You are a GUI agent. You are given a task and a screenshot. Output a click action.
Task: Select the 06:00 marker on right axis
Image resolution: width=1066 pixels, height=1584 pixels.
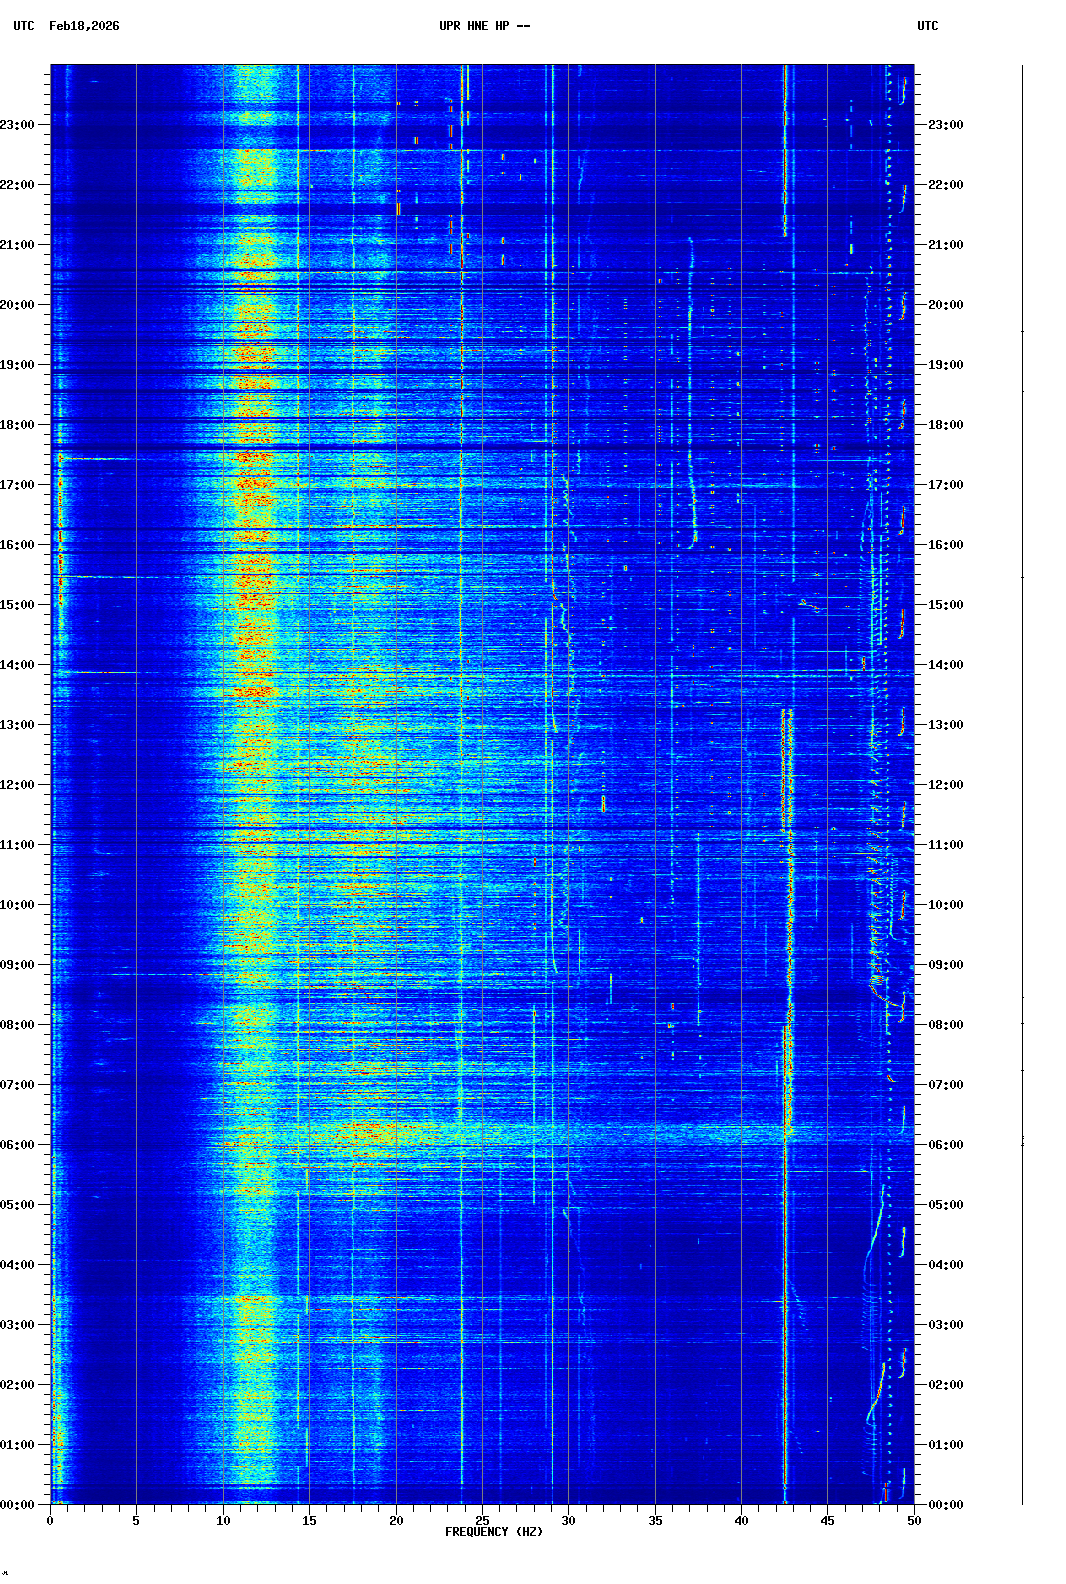point(945,1145)
